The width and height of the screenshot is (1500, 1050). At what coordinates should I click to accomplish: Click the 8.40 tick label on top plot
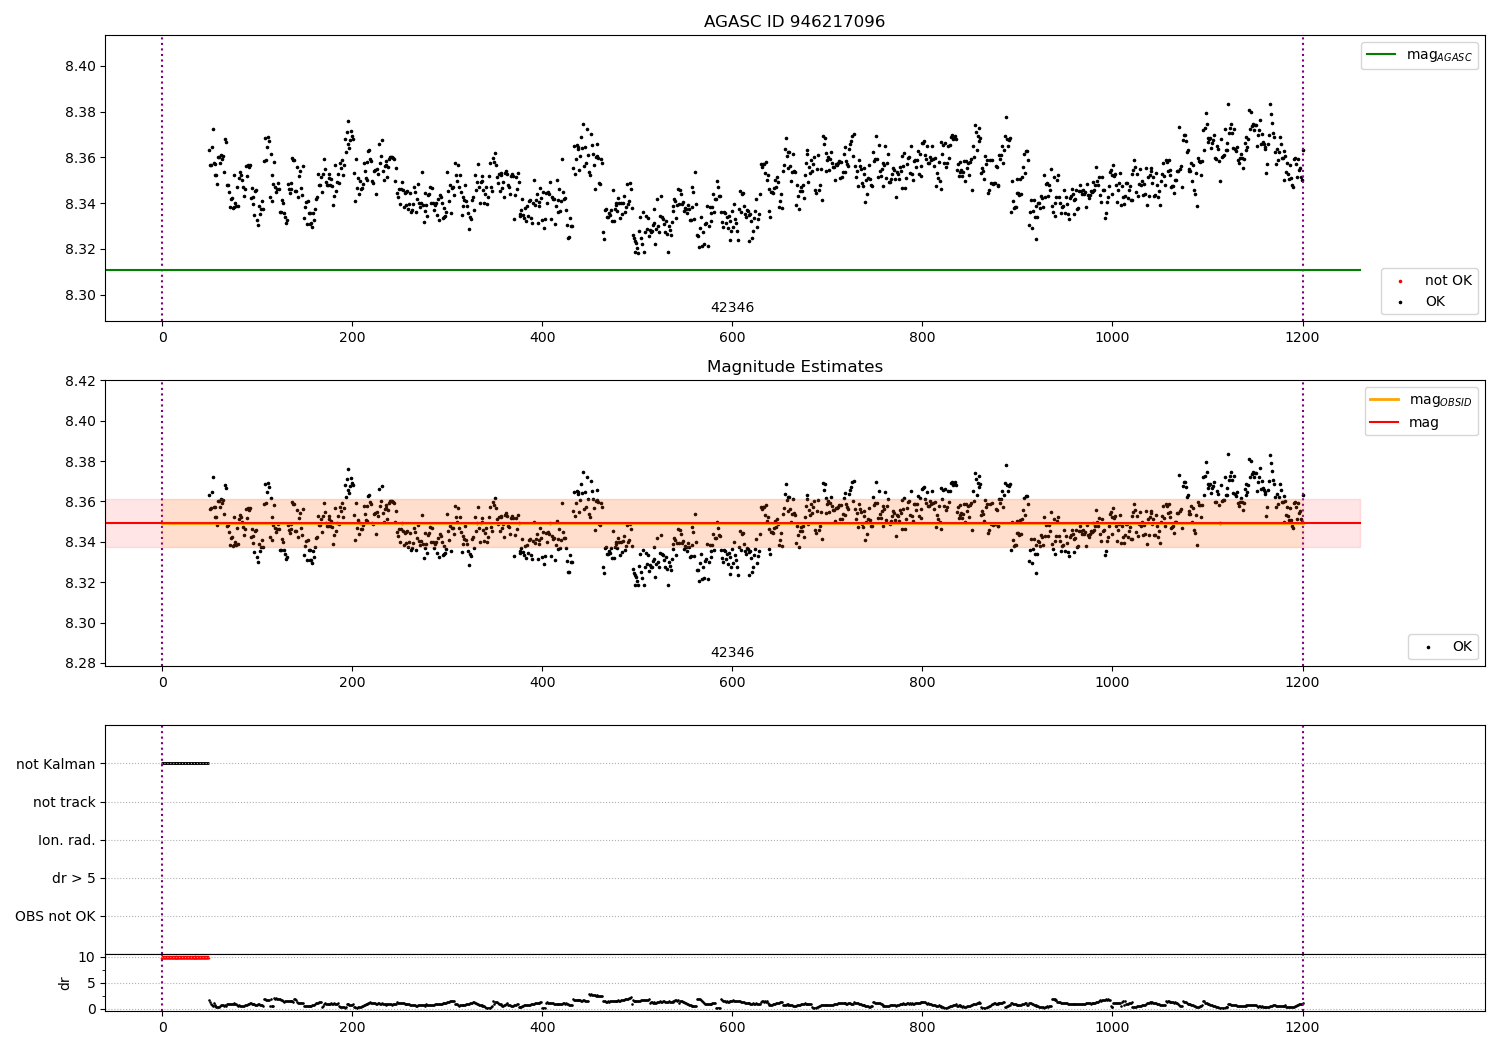80,67
